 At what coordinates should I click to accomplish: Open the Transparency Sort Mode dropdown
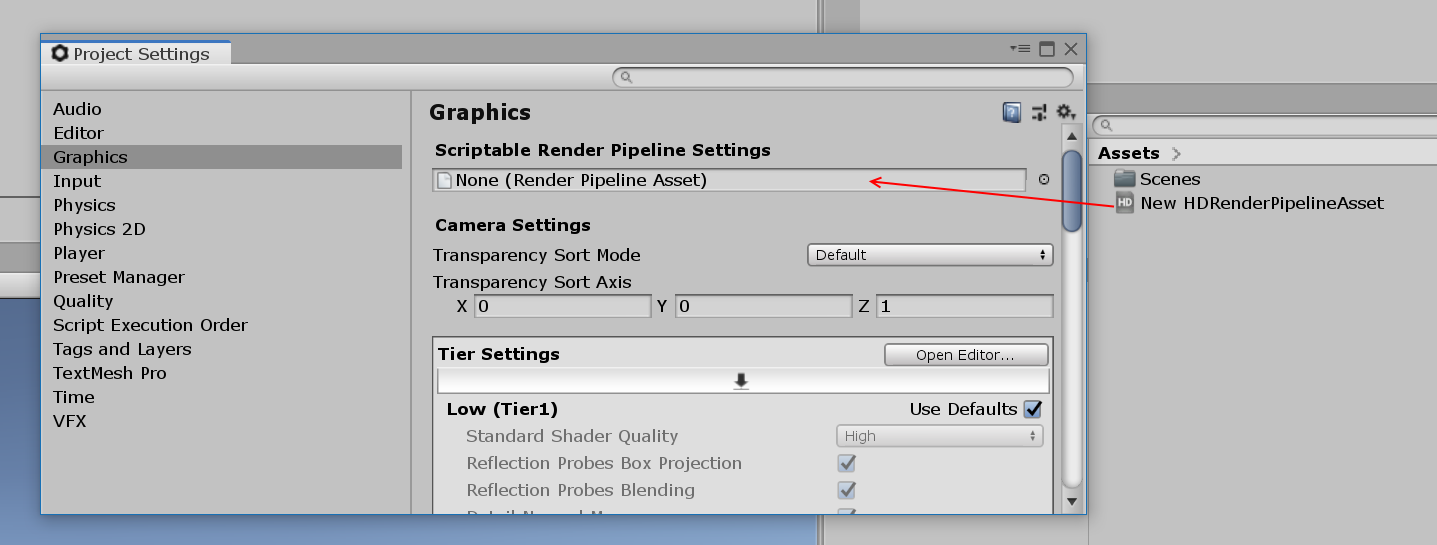930,255
